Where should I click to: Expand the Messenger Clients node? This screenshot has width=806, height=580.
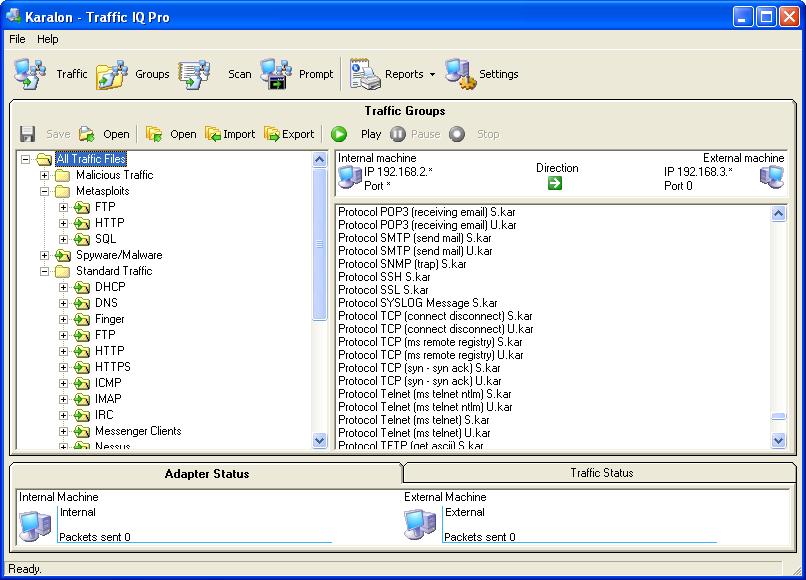coord(63,431)
